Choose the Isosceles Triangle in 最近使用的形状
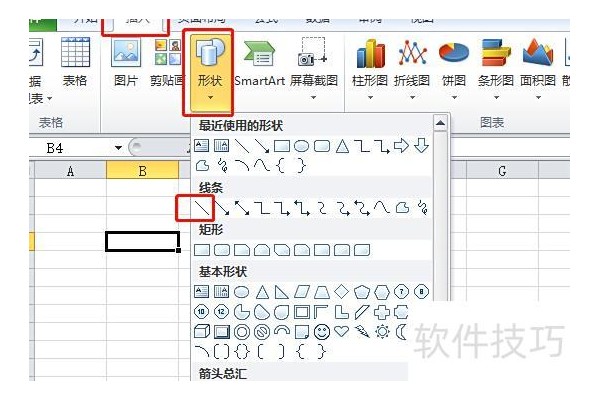The width and height of the screenshot is (600, 400). pos(342,146)
